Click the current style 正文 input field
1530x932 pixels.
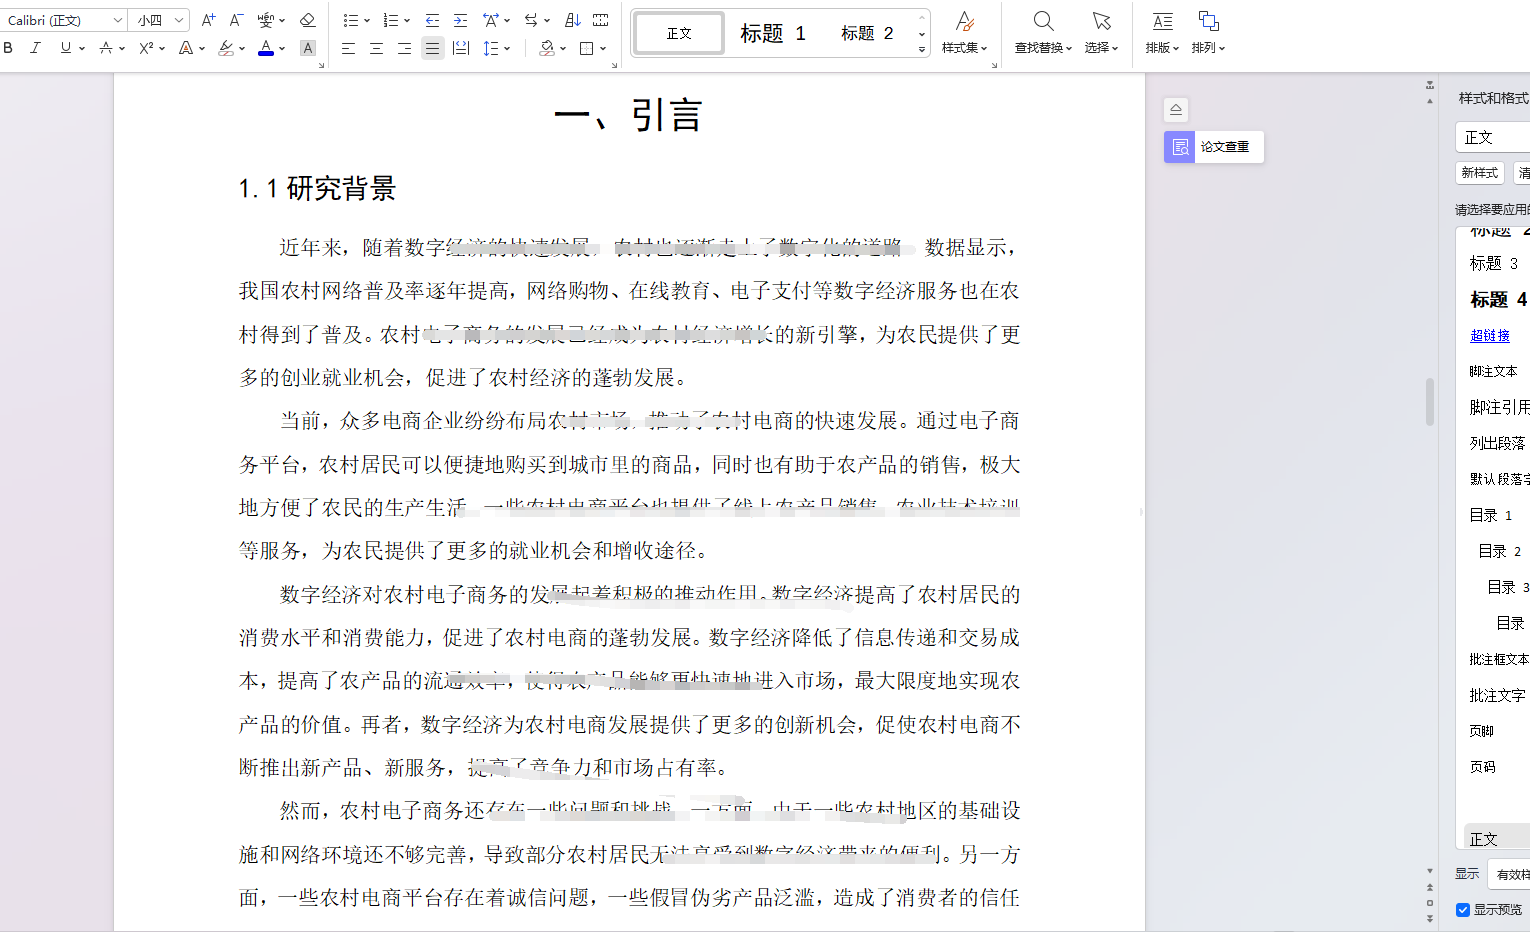(1493, 137)
